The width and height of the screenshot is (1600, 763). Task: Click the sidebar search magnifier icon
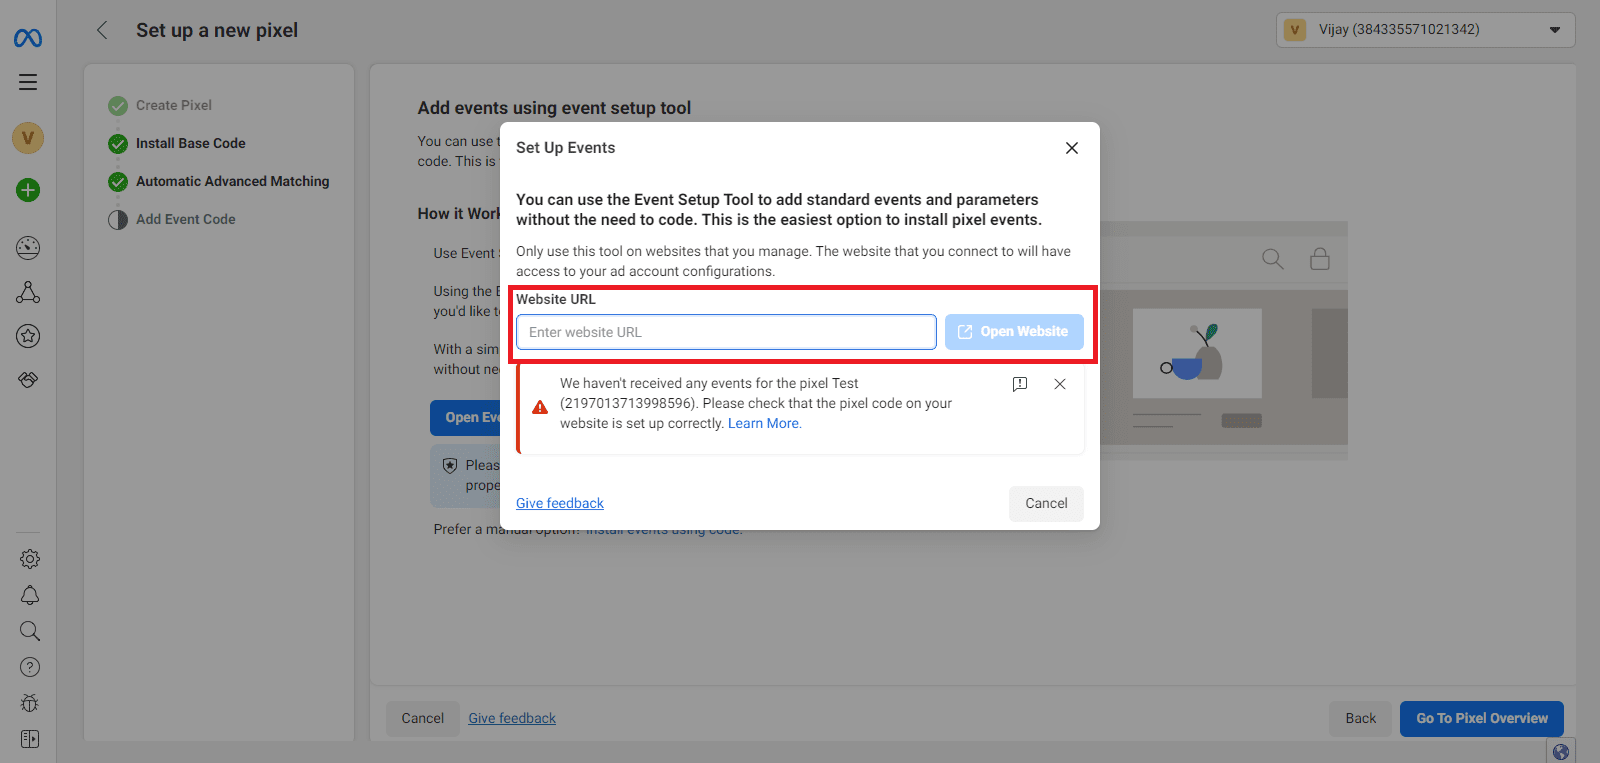pyautogui.click(x=30, y=631)
